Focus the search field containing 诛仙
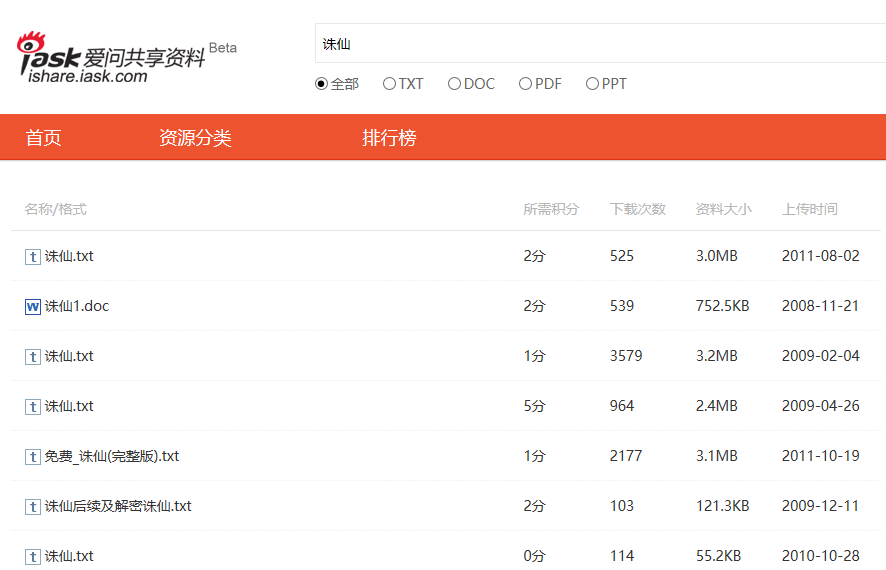This screenshot has height=570, width=886. (600, 43)
